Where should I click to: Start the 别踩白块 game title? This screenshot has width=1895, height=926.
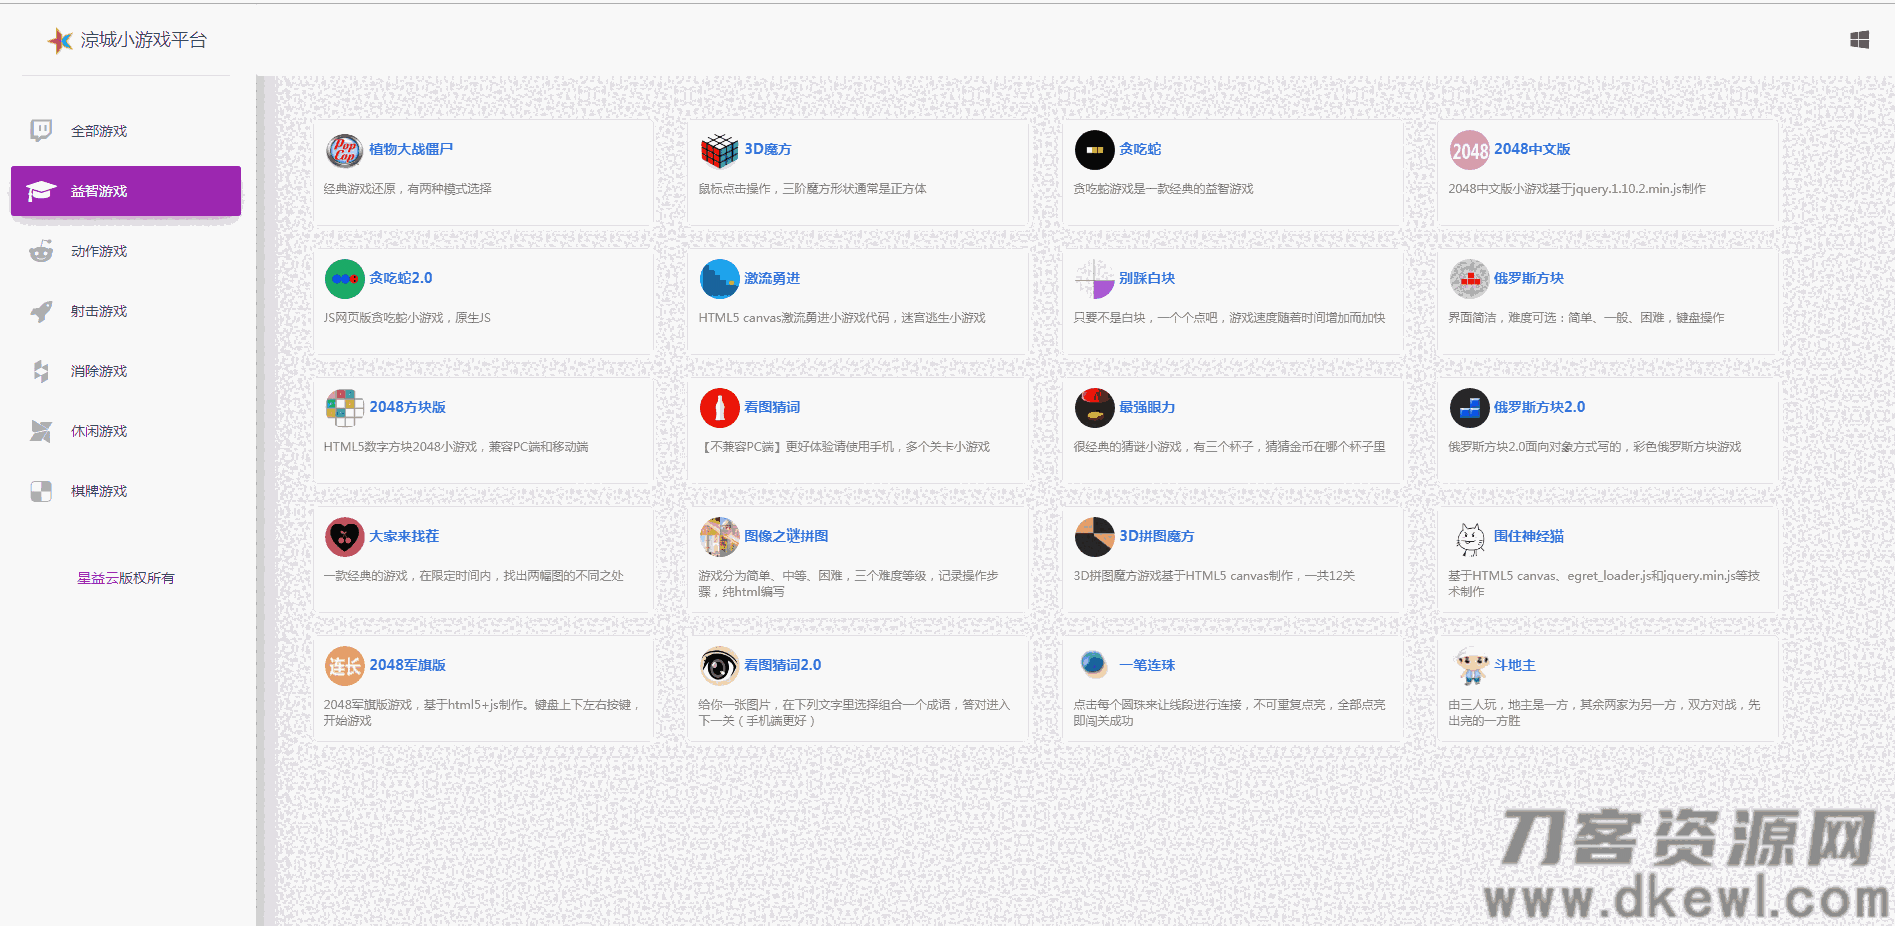pos(1147,278)
